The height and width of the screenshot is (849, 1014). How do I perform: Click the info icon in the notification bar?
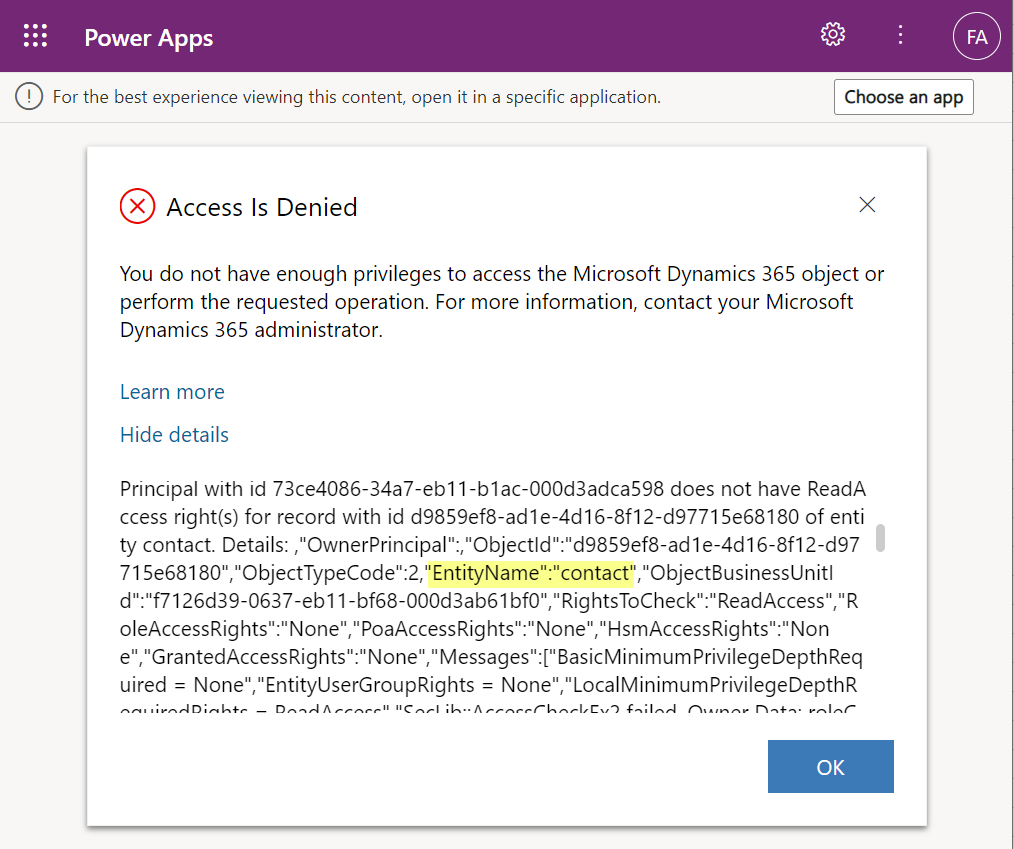coord(29,97)
